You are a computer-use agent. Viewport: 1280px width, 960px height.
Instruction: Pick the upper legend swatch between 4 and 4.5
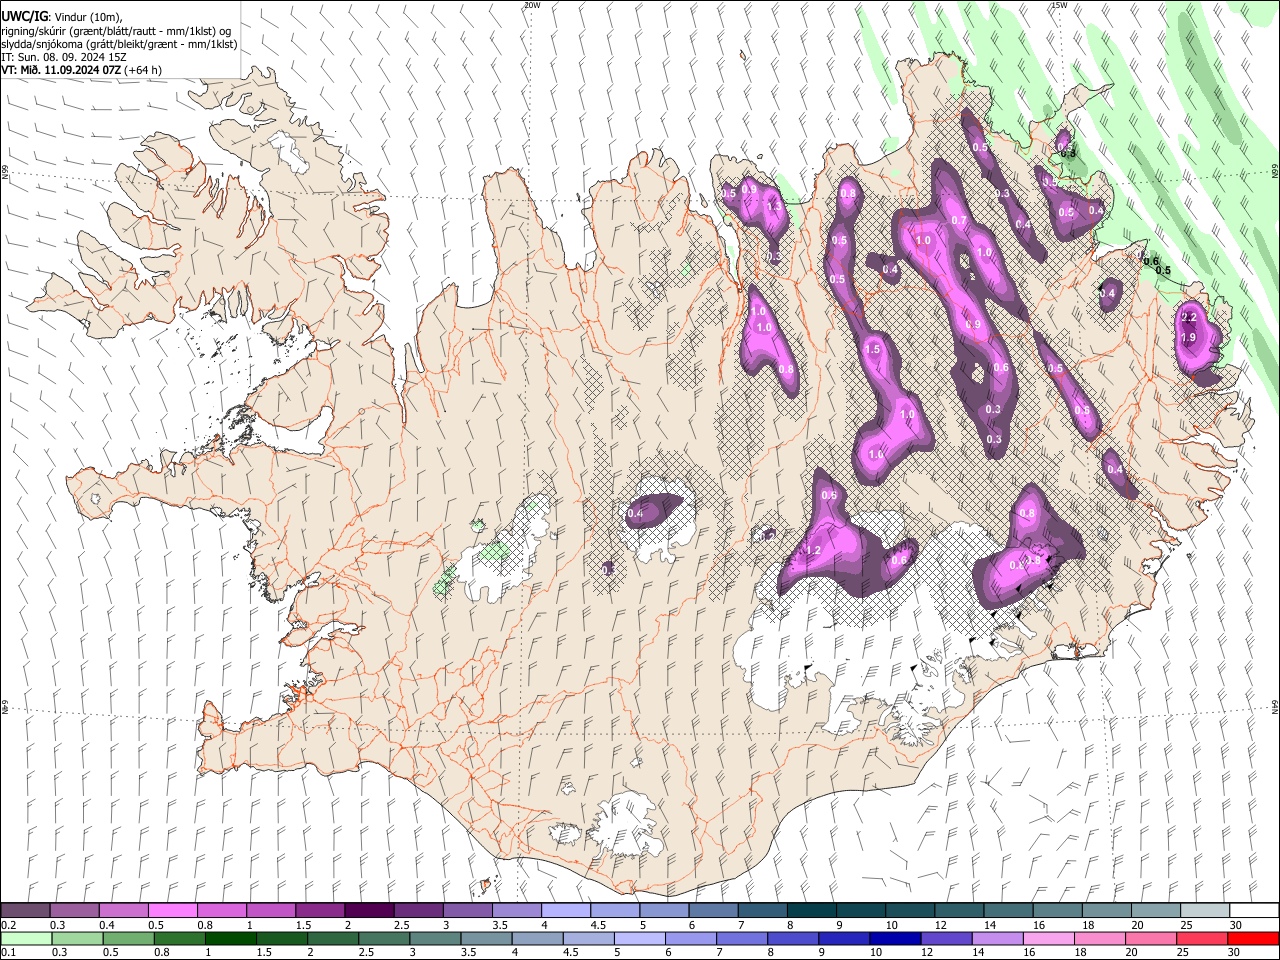(566, 910)
